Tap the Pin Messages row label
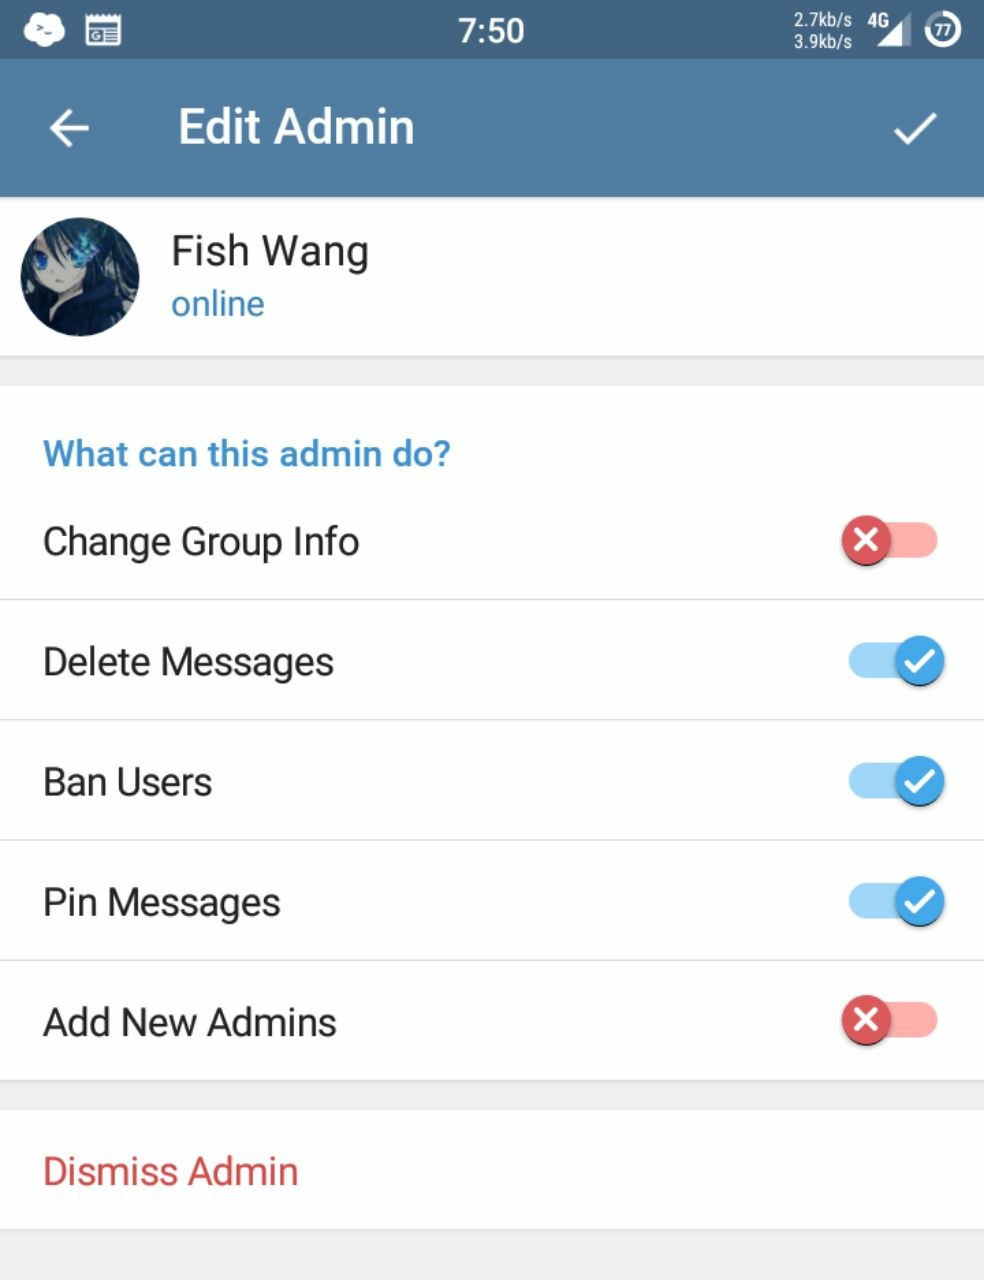The image size is (984, 1280). (x=161, y=902)
